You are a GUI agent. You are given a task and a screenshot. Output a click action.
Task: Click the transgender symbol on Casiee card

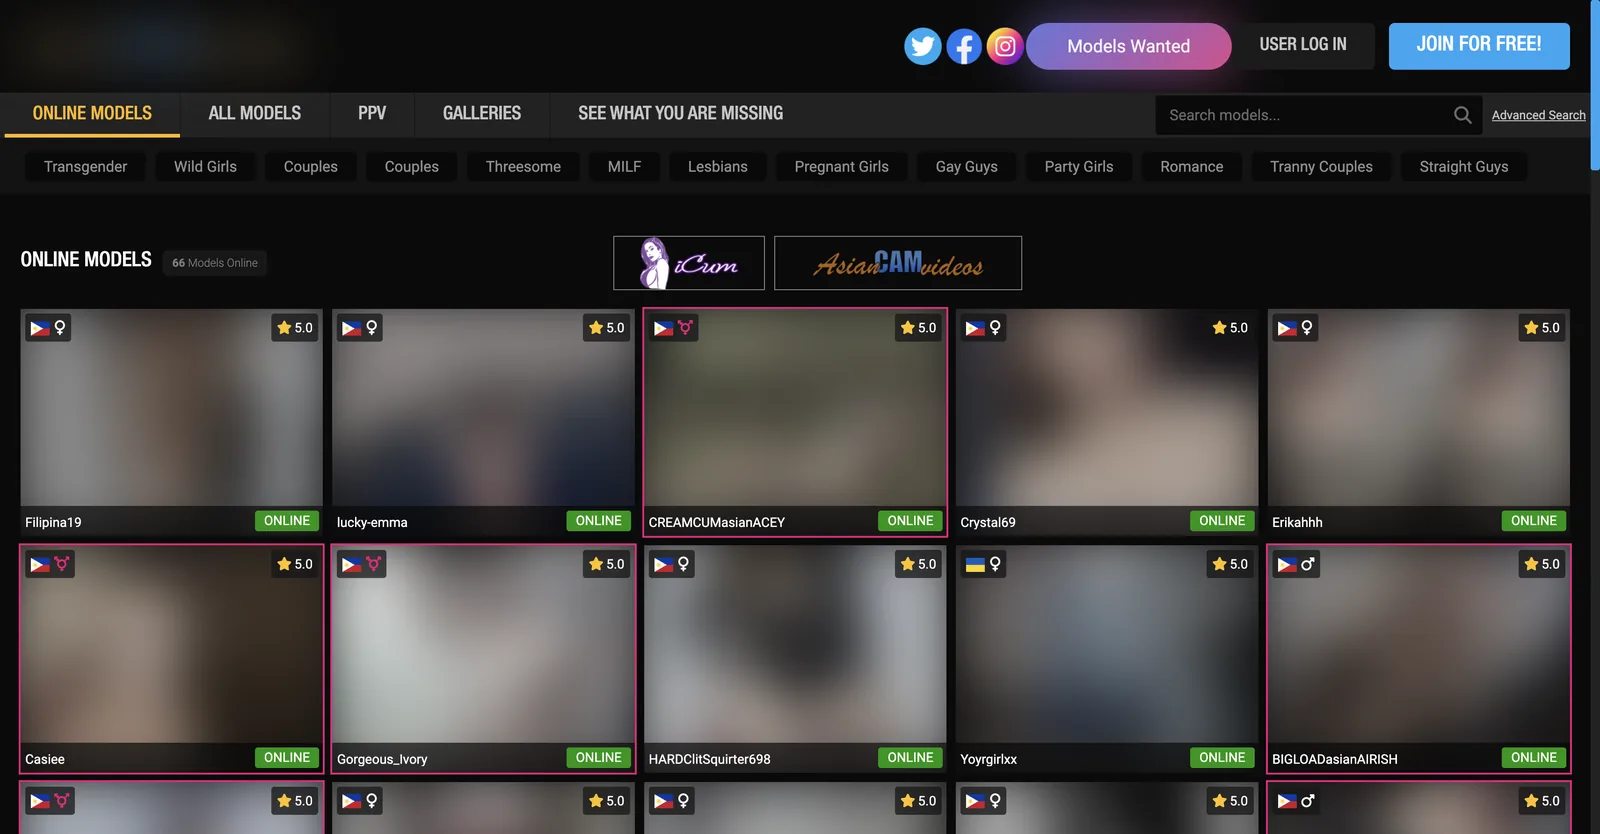(x=62, y=564)
